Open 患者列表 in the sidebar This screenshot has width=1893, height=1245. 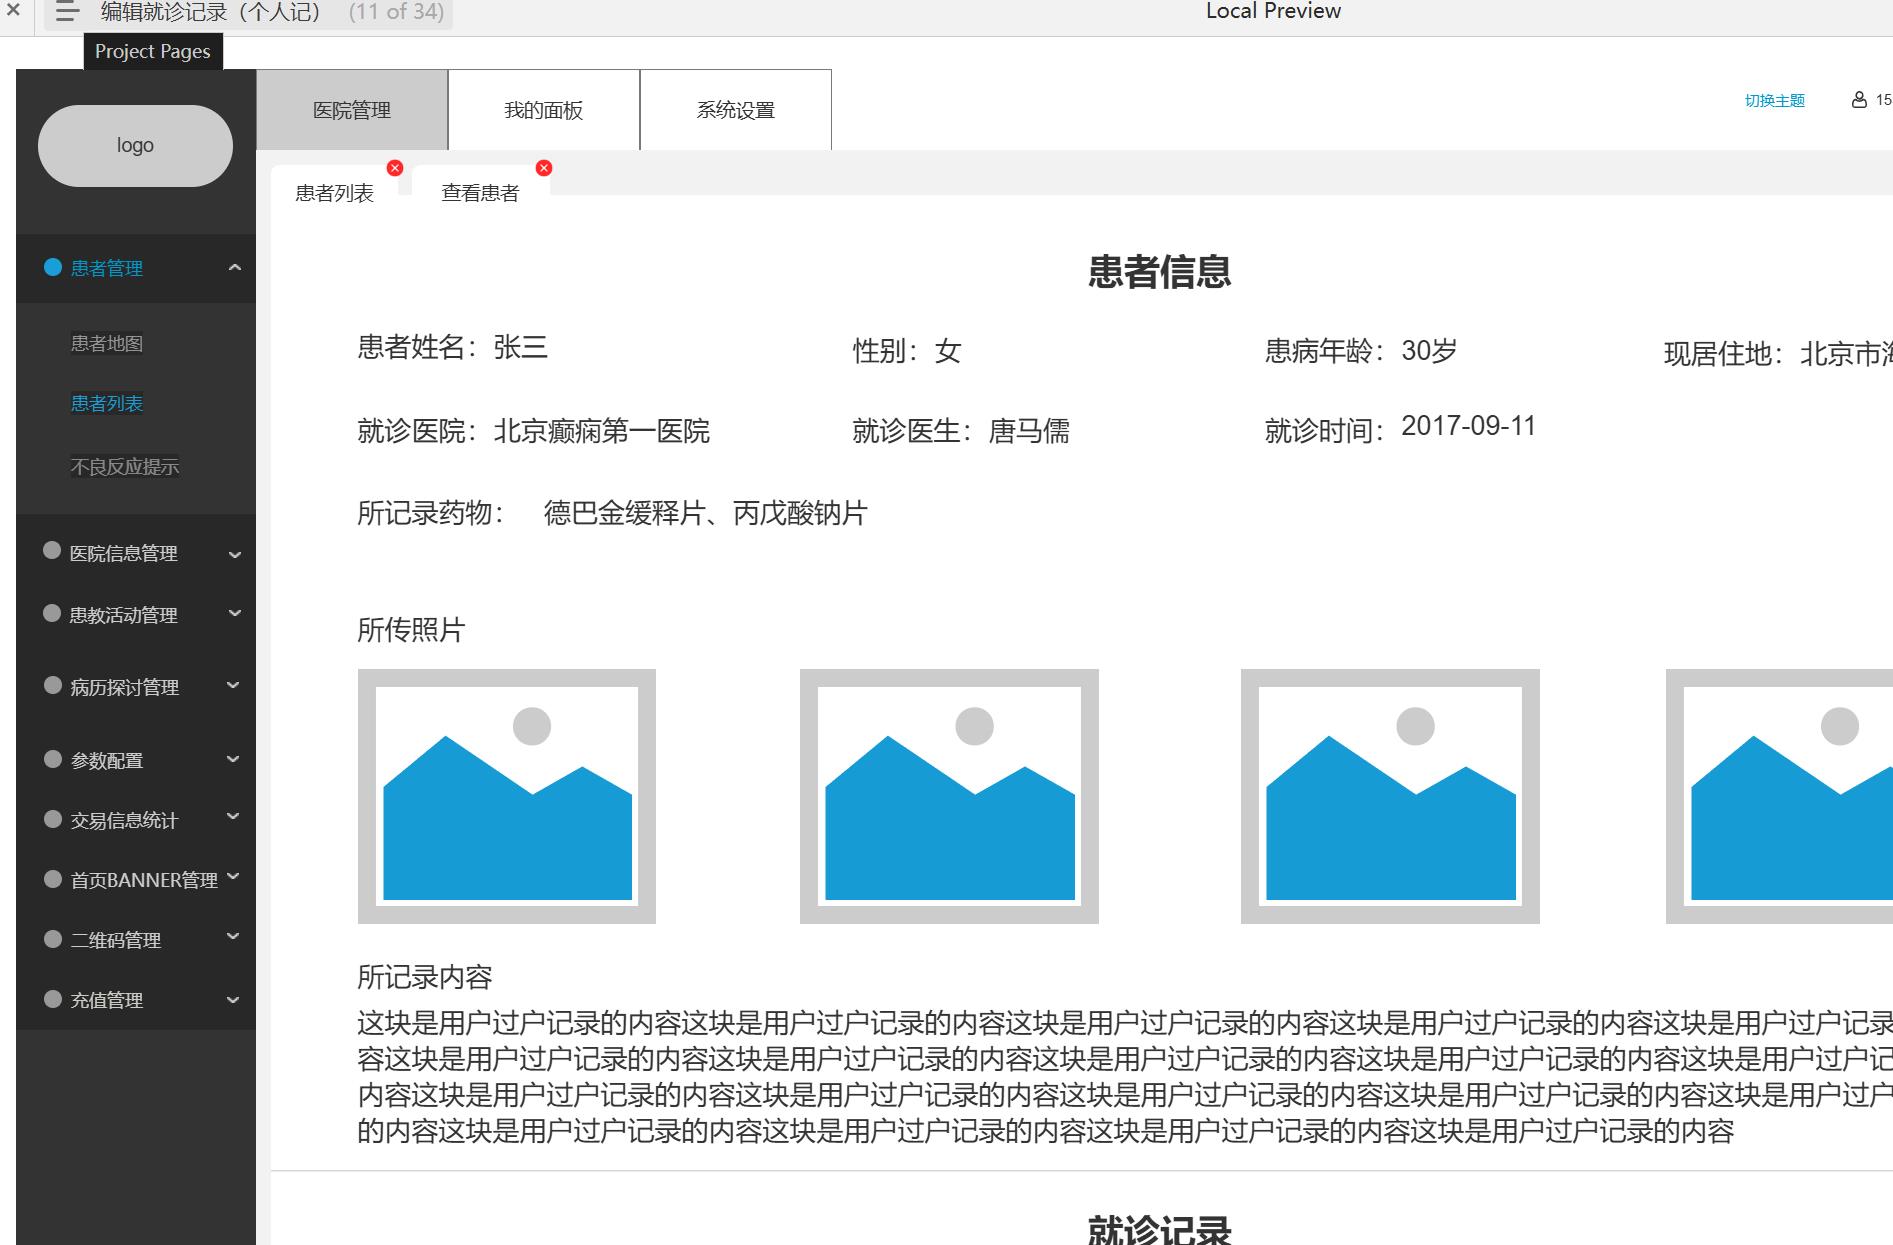coord(107,404)
